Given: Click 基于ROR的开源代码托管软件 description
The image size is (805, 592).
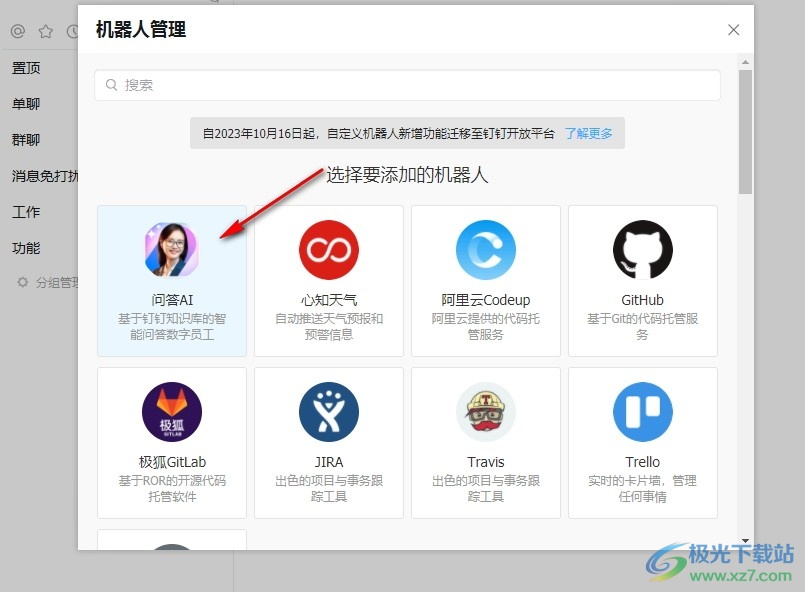Looking at the screenshot, I should [172, 489].
